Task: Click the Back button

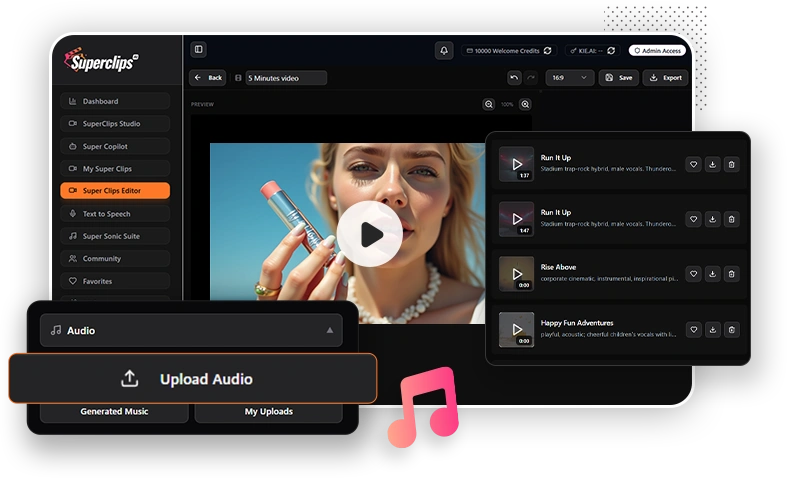Action: 208,78
